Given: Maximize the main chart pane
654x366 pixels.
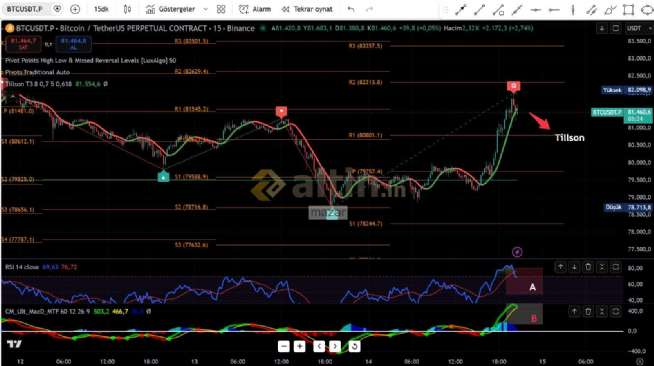Looking at the screenshot, I should [x=616, y=28].
